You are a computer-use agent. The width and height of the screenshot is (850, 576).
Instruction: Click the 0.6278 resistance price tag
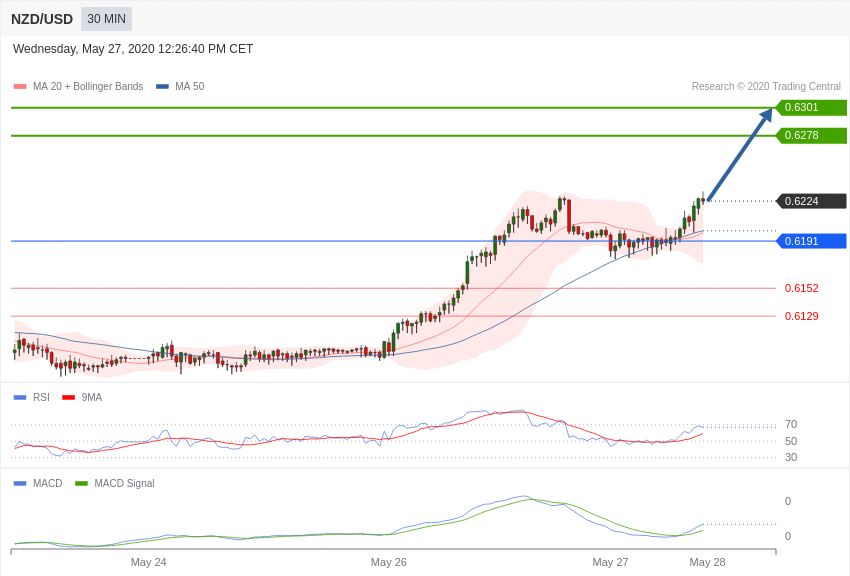click(811, 135)
